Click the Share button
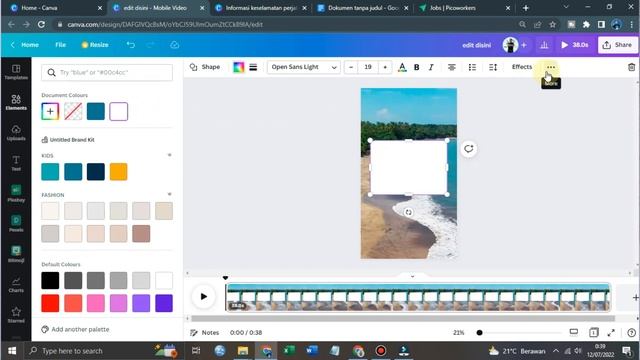The width and height of the screenshot is (640, 360). pos(618,45)
